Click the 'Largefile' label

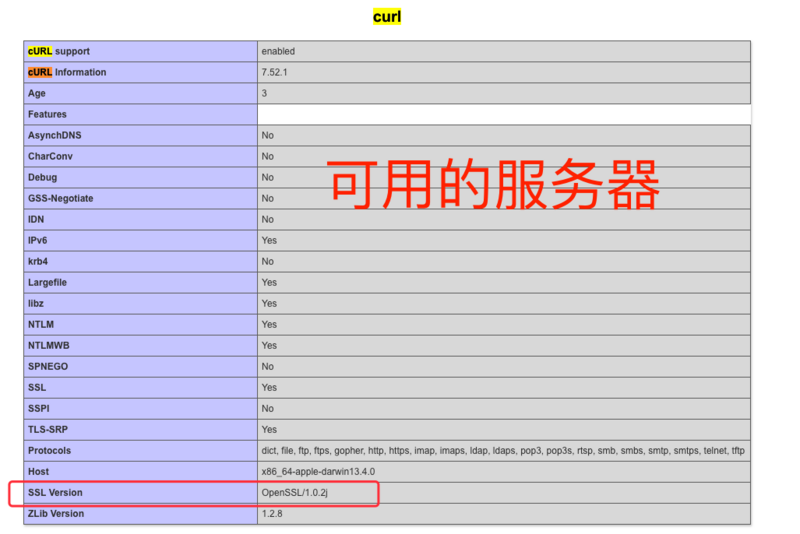tap(47, 283)
